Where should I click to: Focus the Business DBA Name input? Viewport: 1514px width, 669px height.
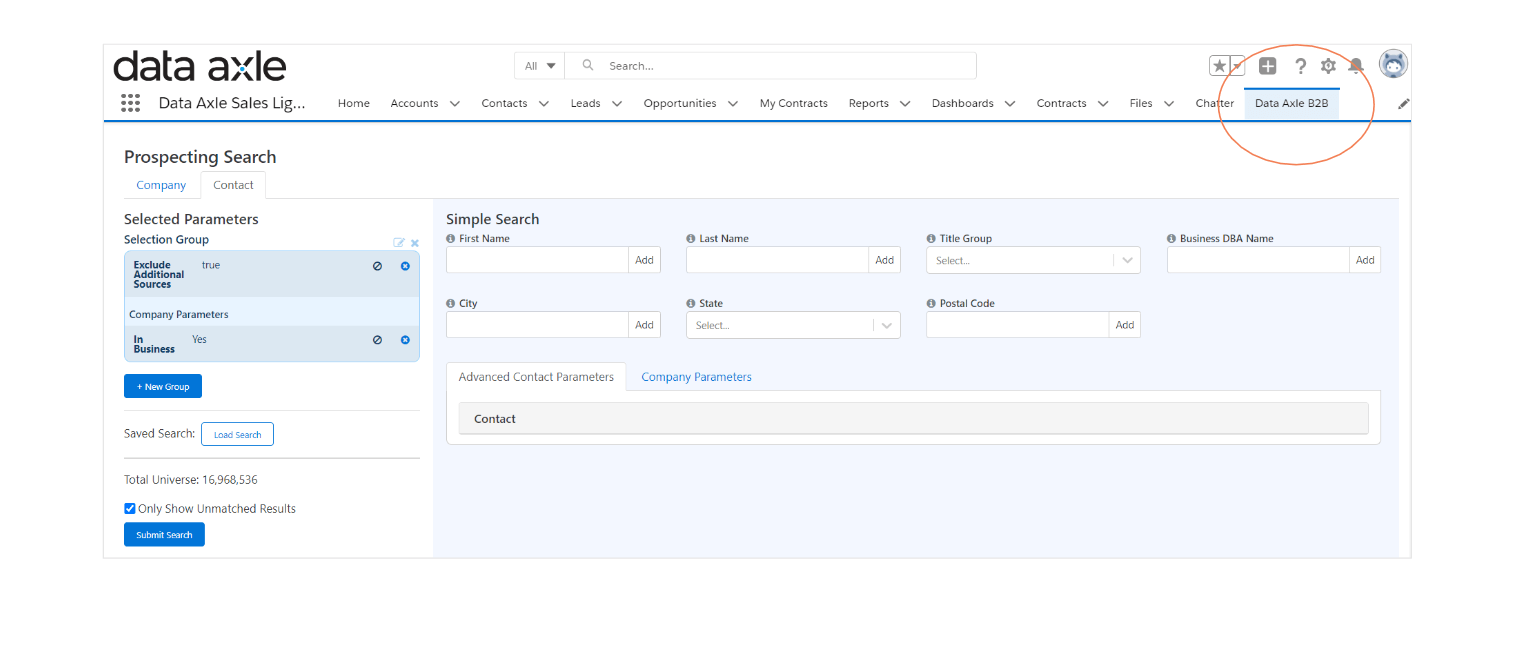tap(1259, 260)
